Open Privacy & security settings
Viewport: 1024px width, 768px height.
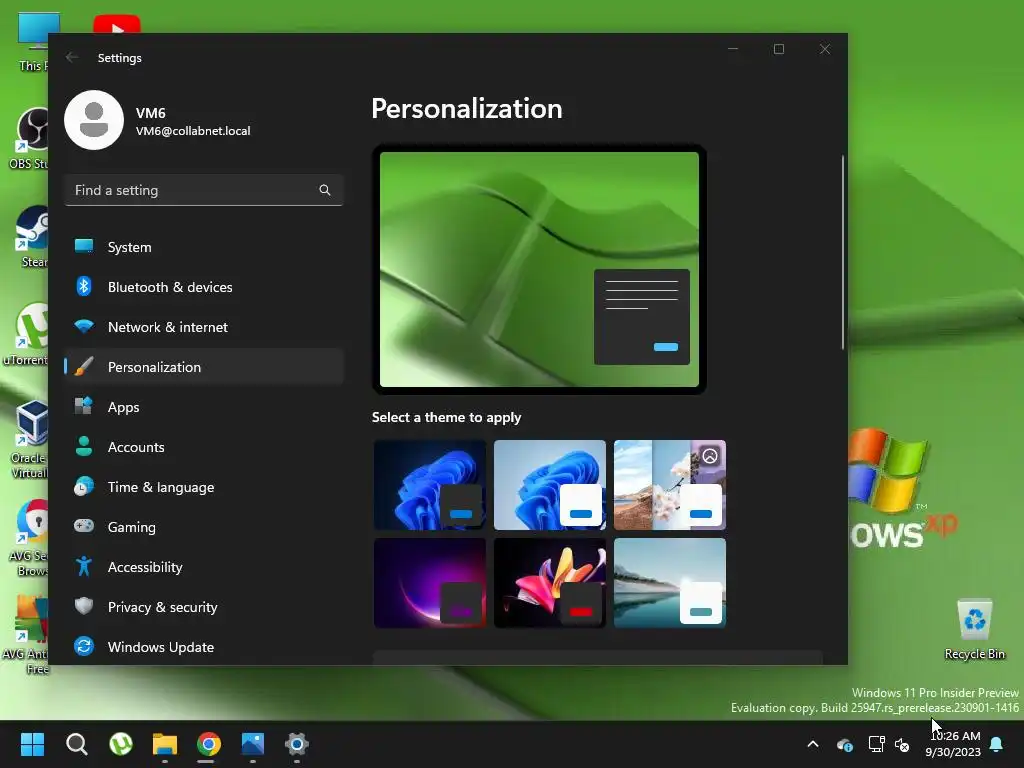click(204, 607)
